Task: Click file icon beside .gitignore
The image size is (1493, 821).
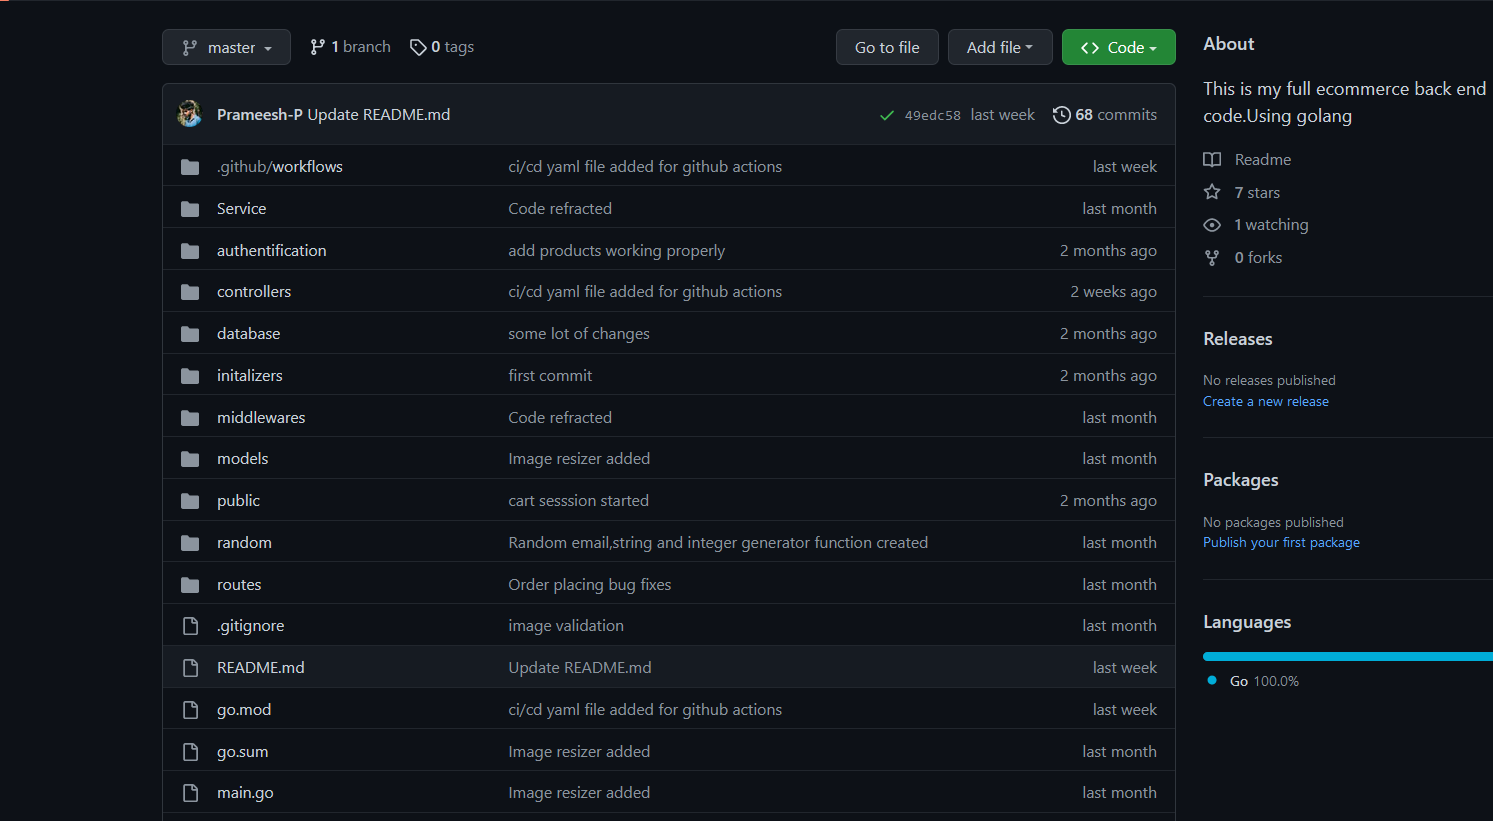Action: point(190,626)
